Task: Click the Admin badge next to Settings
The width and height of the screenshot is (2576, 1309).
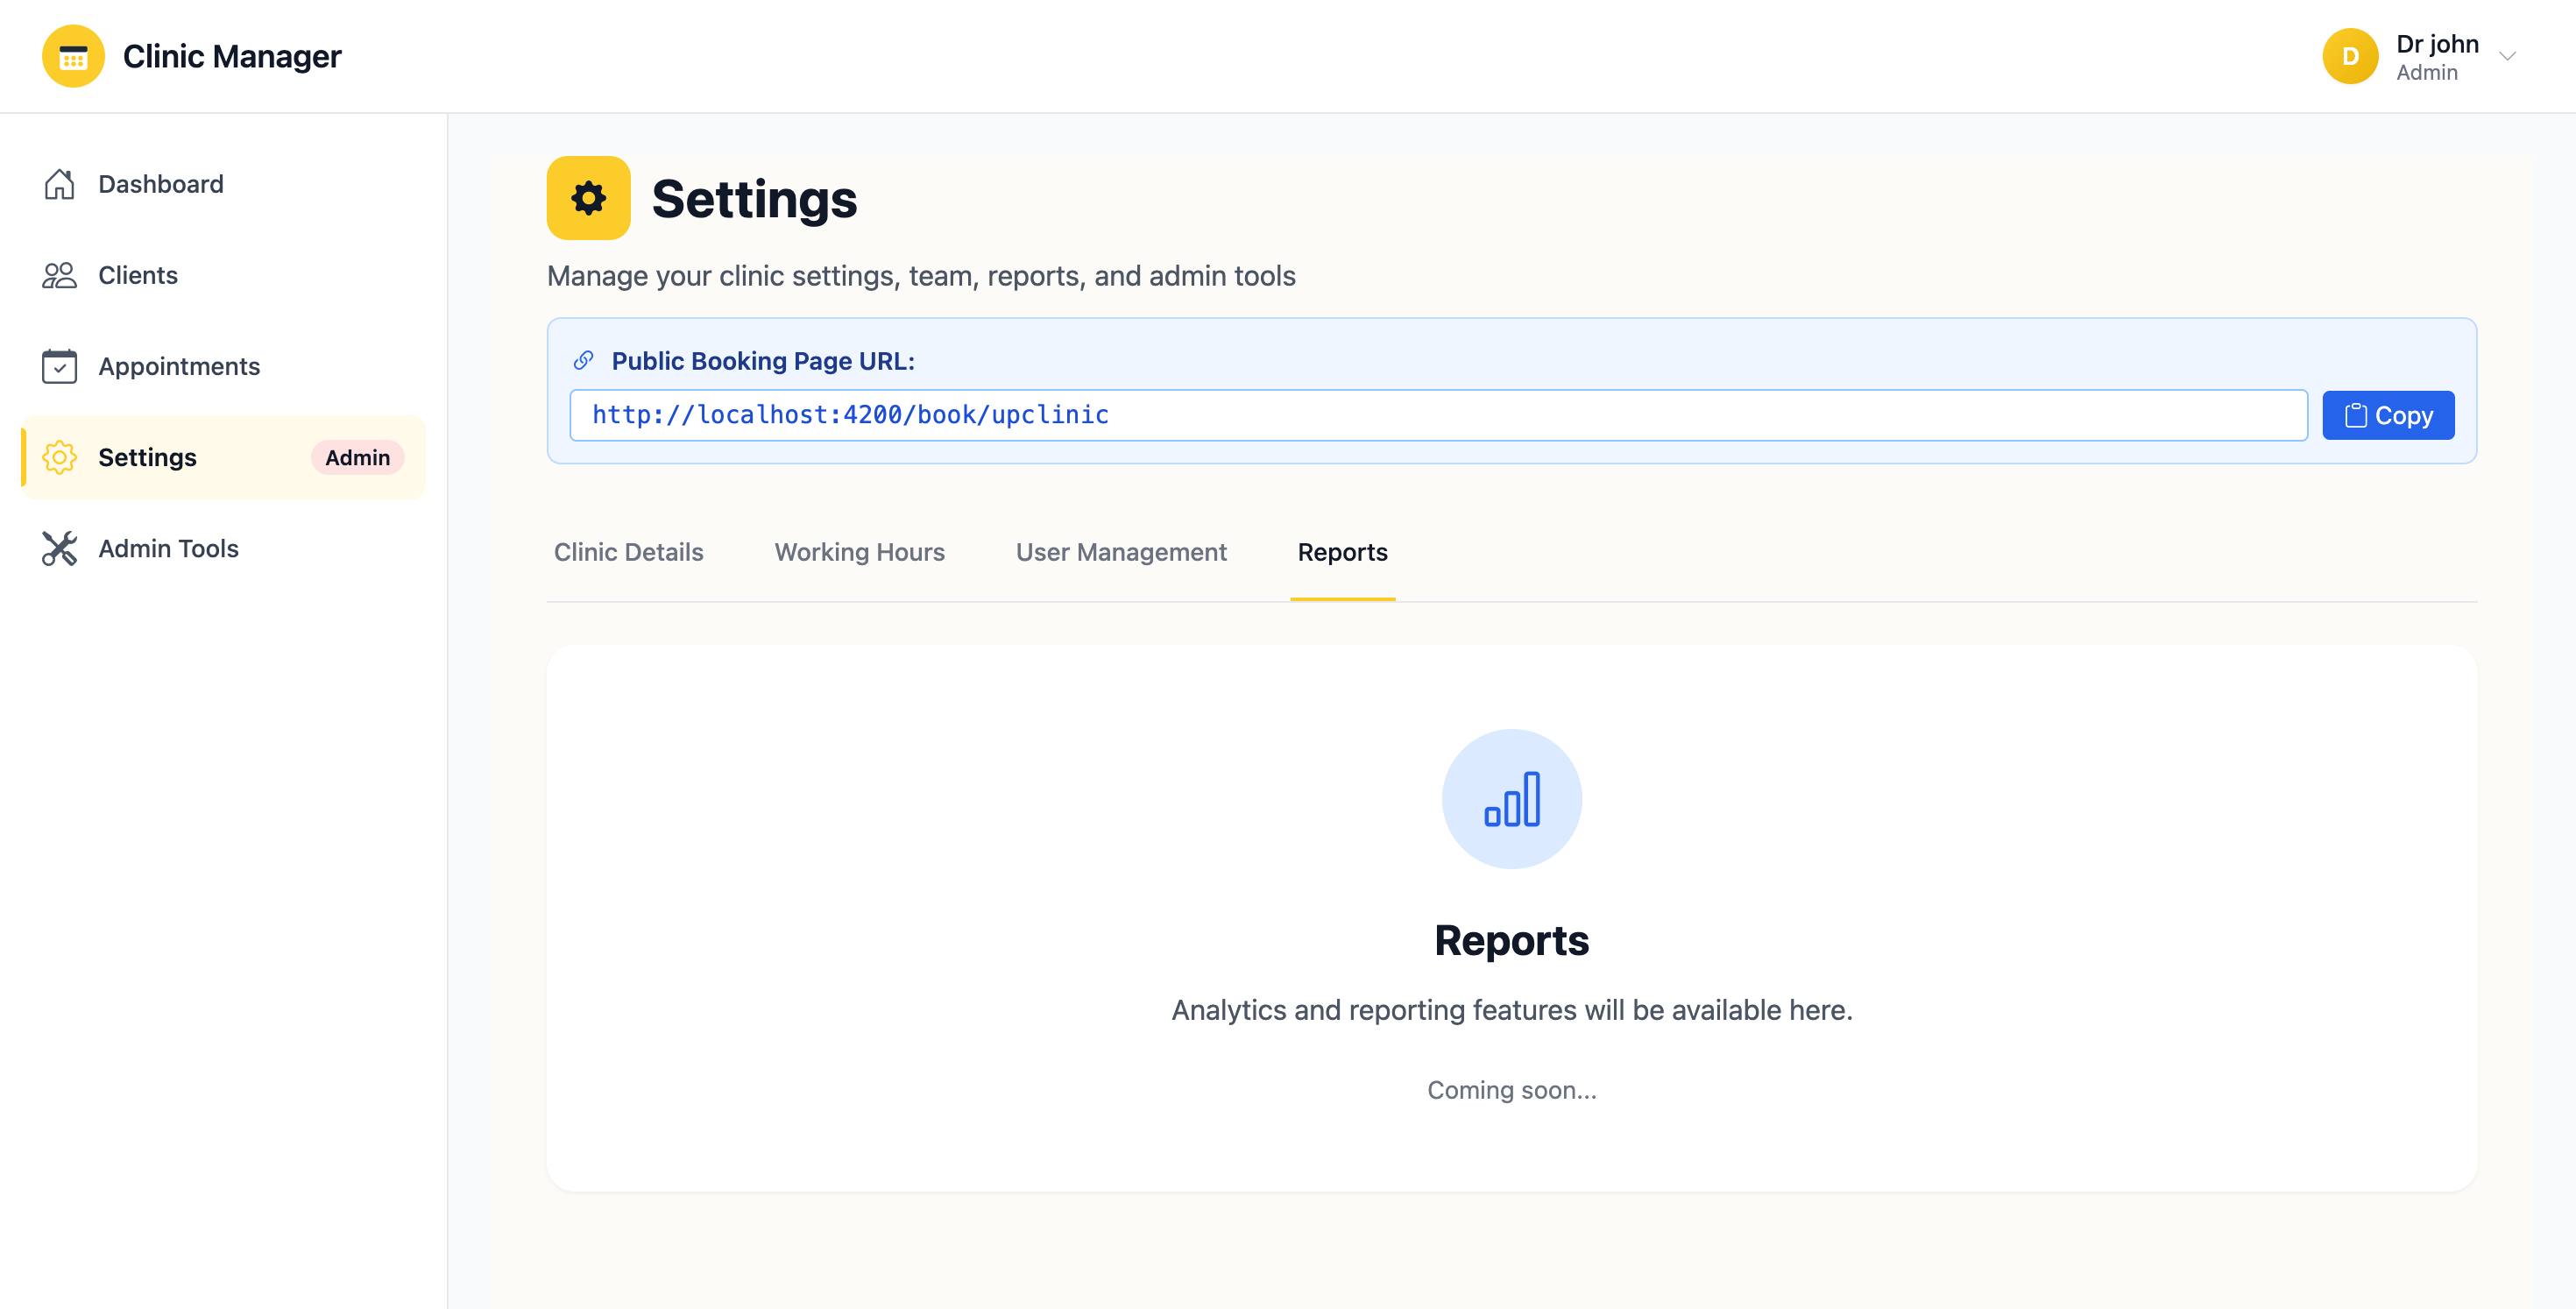Action: click(x=357, y=457)
